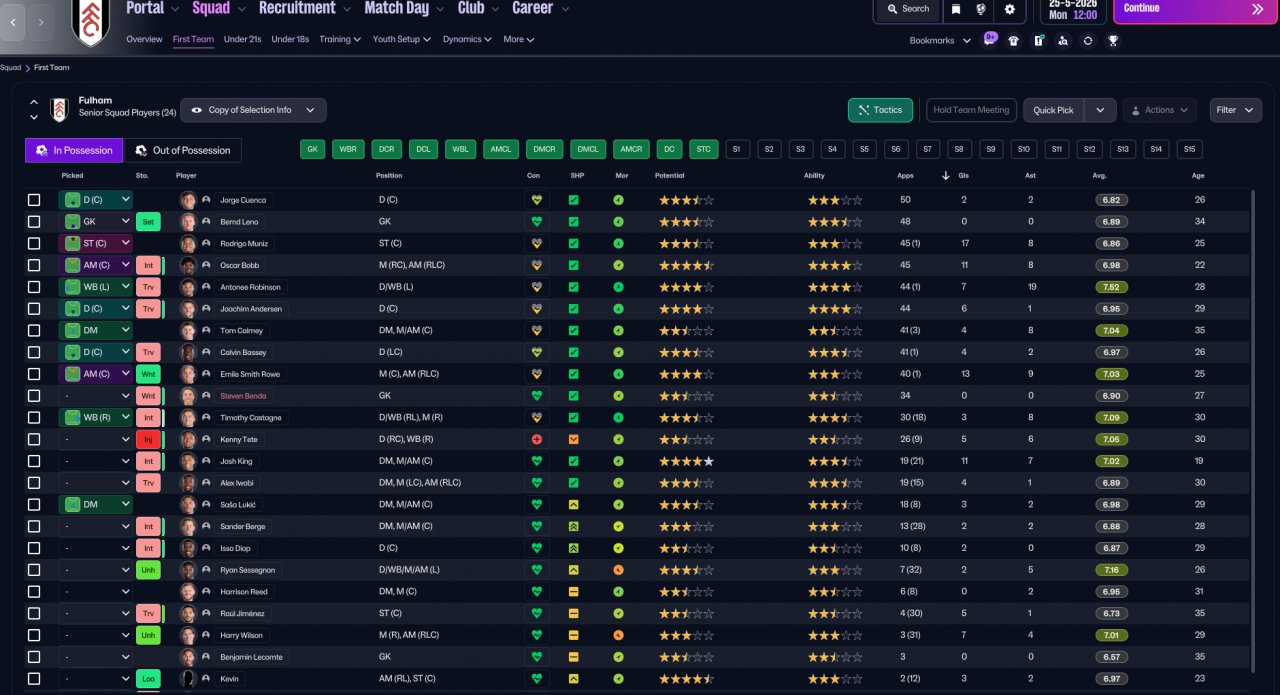
Task: Open the alert notice shortcut icon
Action: [x=1038, y=41]
